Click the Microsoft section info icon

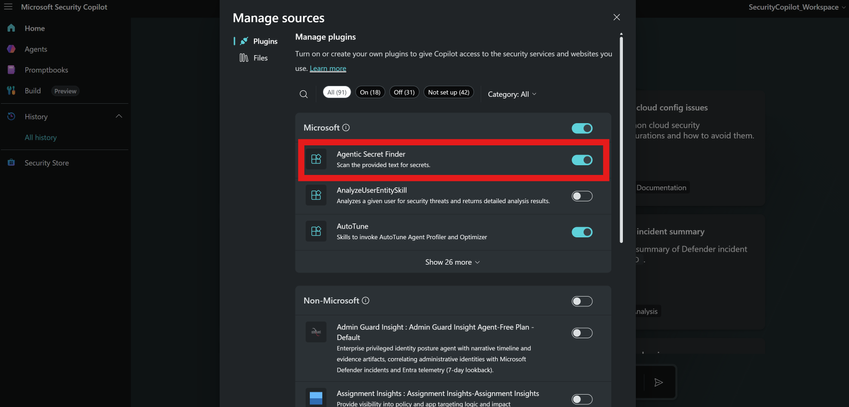point(346,128)
